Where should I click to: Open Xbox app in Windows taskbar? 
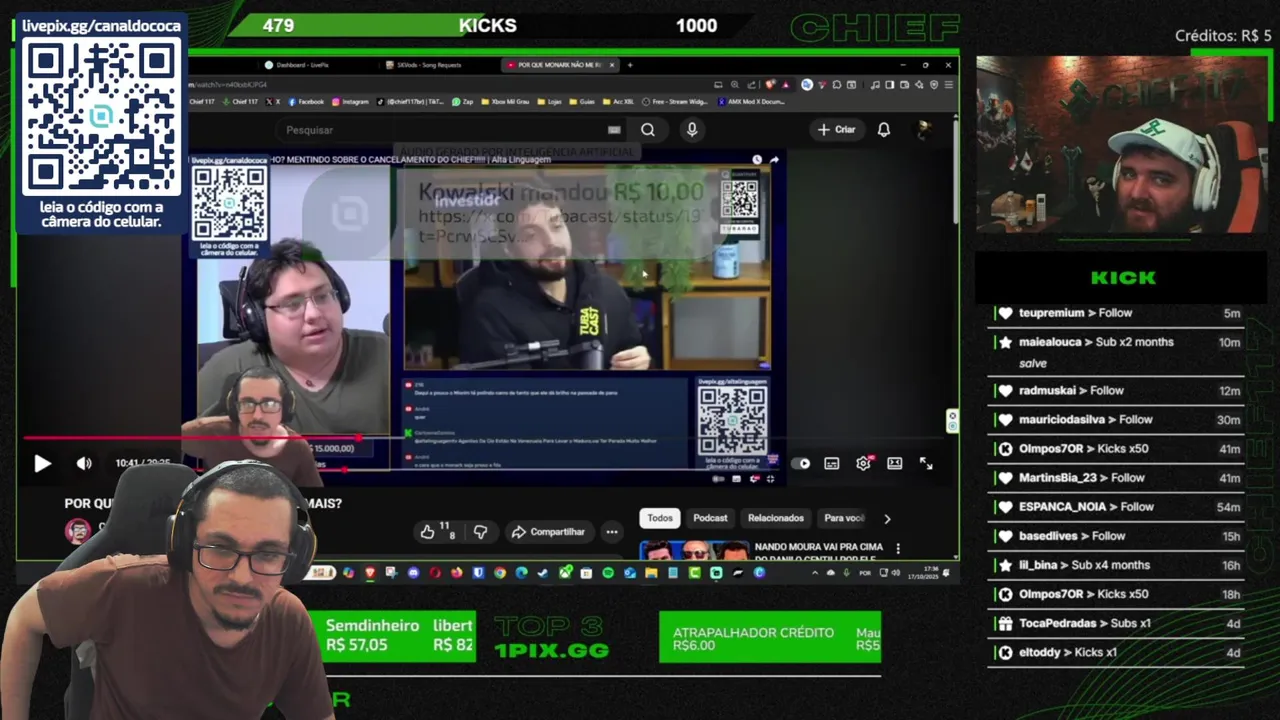point(565,573)
